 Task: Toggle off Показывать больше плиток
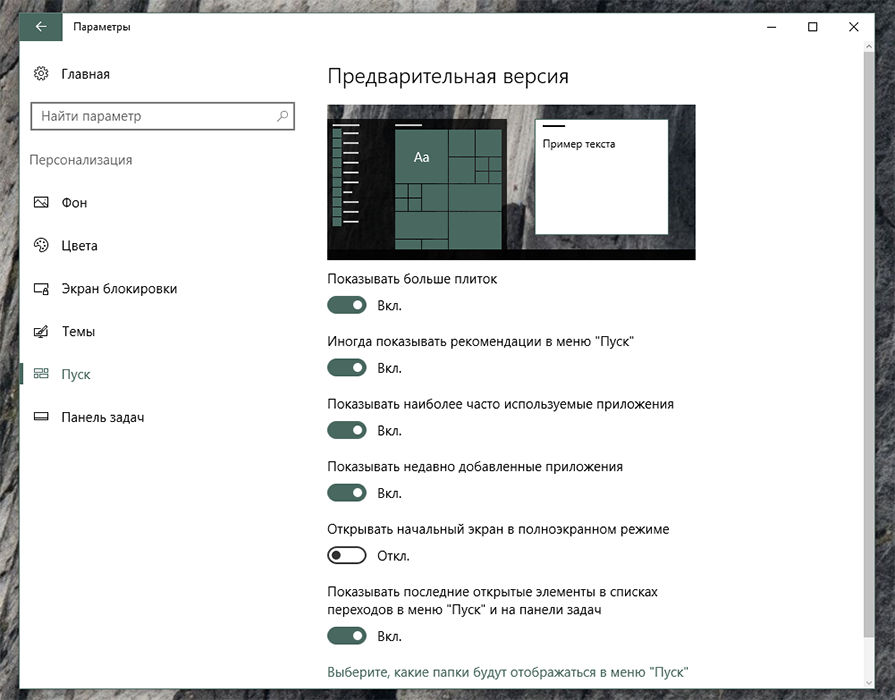[x=347, y=305]
